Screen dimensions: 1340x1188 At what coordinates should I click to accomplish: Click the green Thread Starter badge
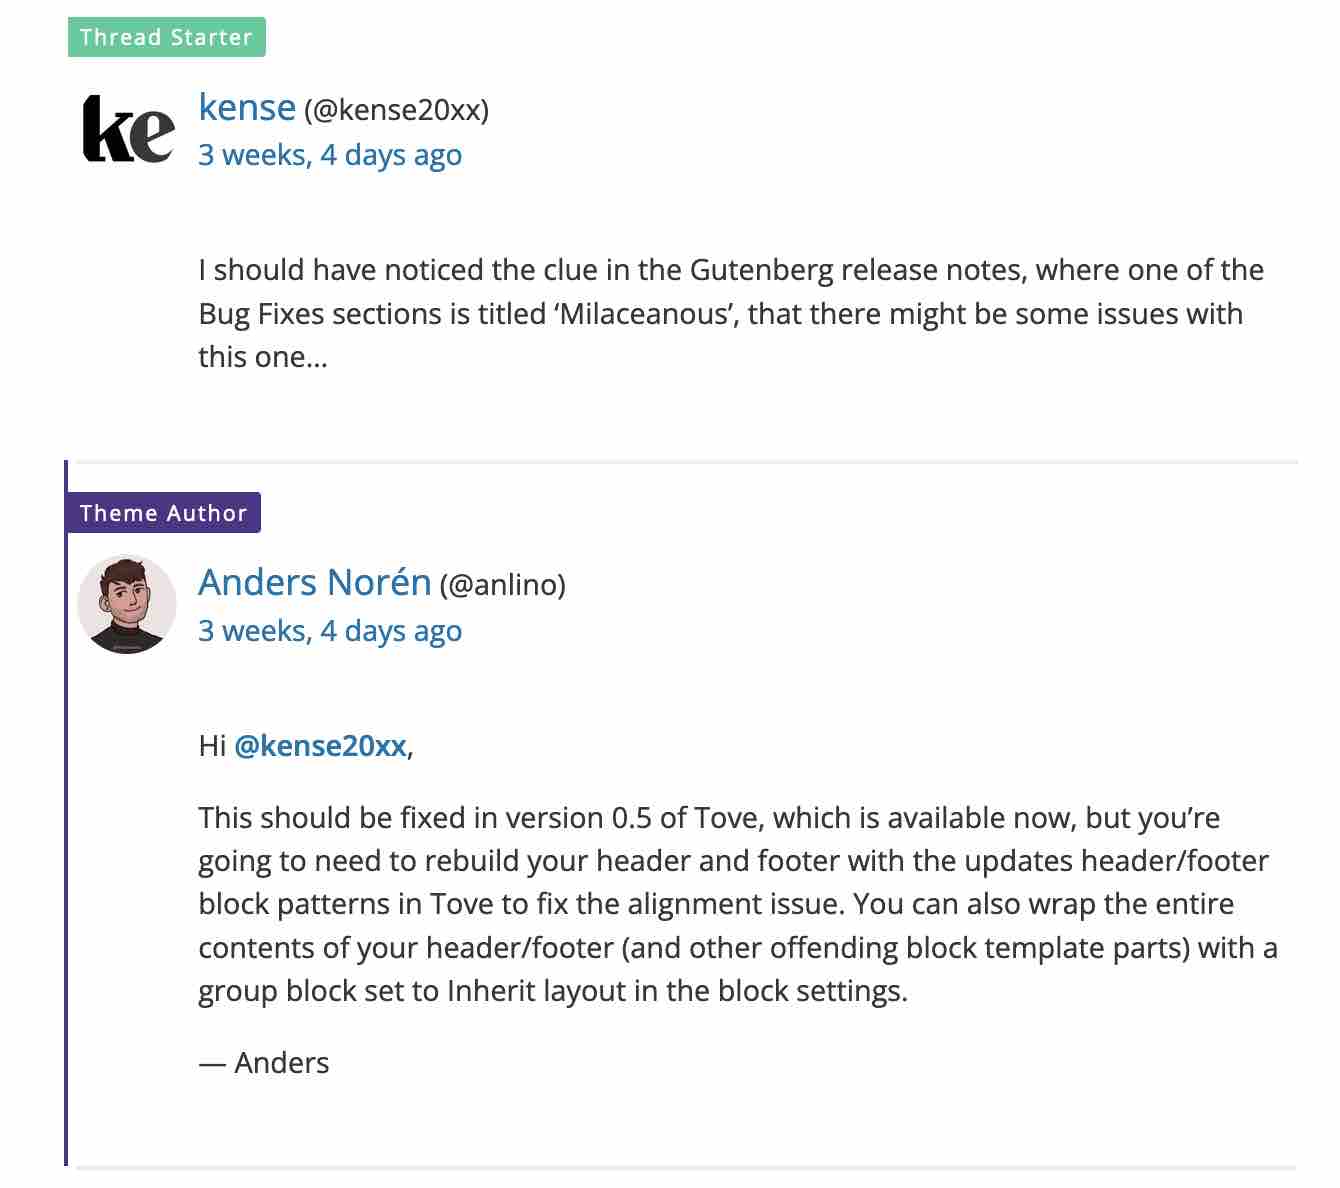point(166,37)
